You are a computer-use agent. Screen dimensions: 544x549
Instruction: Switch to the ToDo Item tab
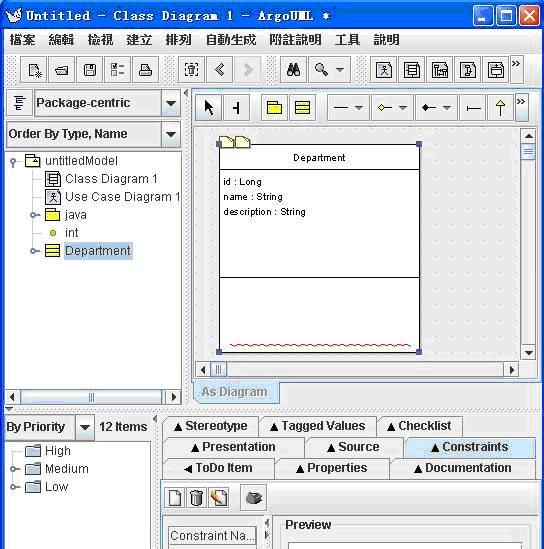point(218,468)
